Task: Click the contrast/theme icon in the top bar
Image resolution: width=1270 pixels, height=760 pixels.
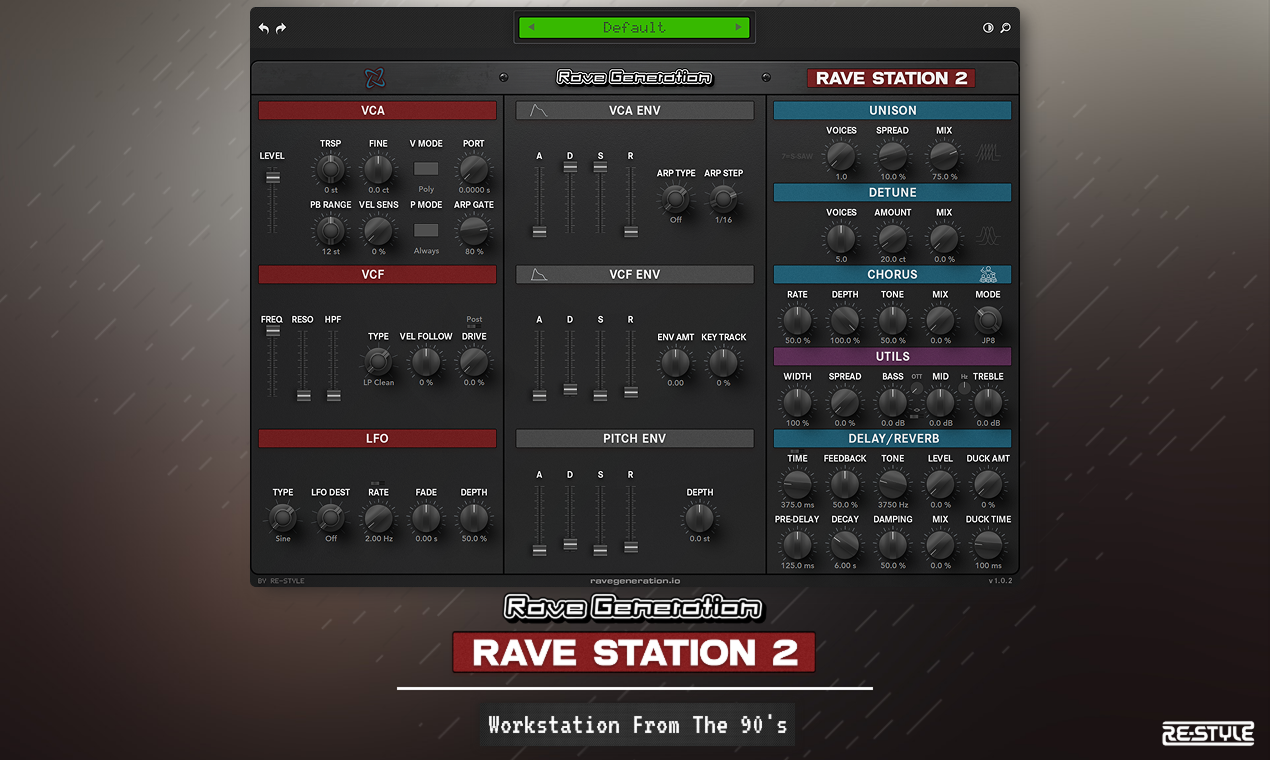Action: tap(987, 28)
